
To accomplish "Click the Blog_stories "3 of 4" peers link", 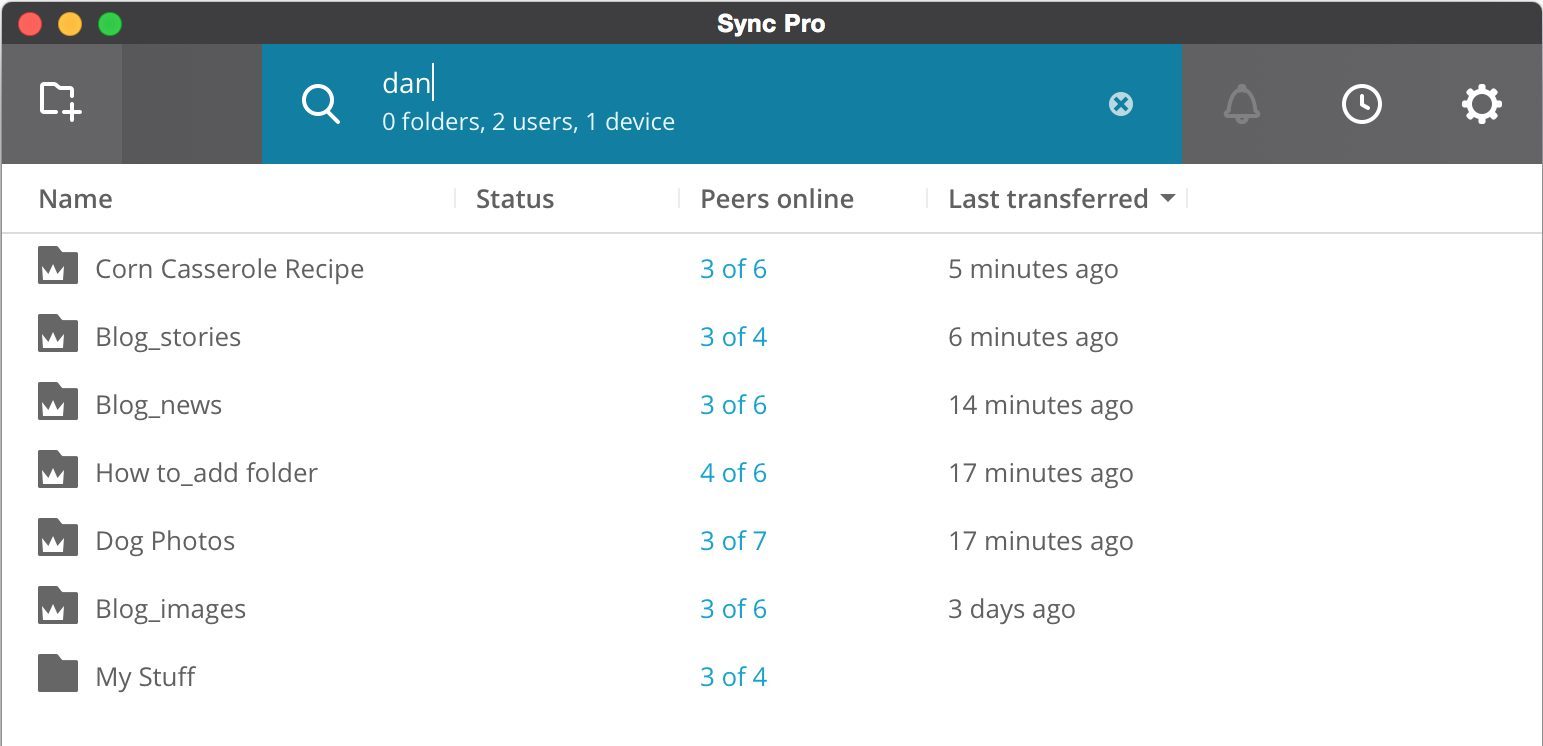I will tap(733, 337).
